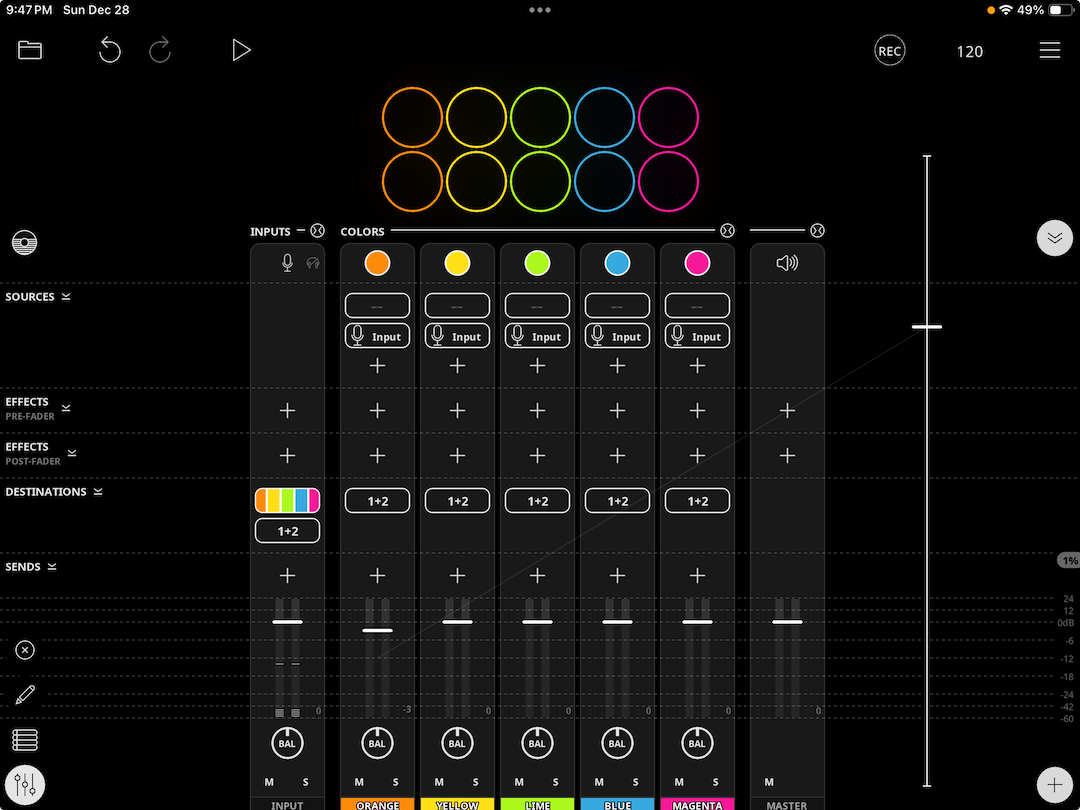This screenshot has width=1080, height=810.
Task: Collapse the Sends section
Action: [52, 567]
